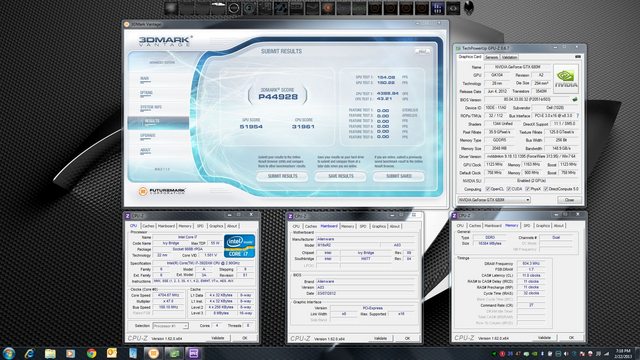Toggle the CUDA checkbox in GPU-Z

tap(508, 189)
